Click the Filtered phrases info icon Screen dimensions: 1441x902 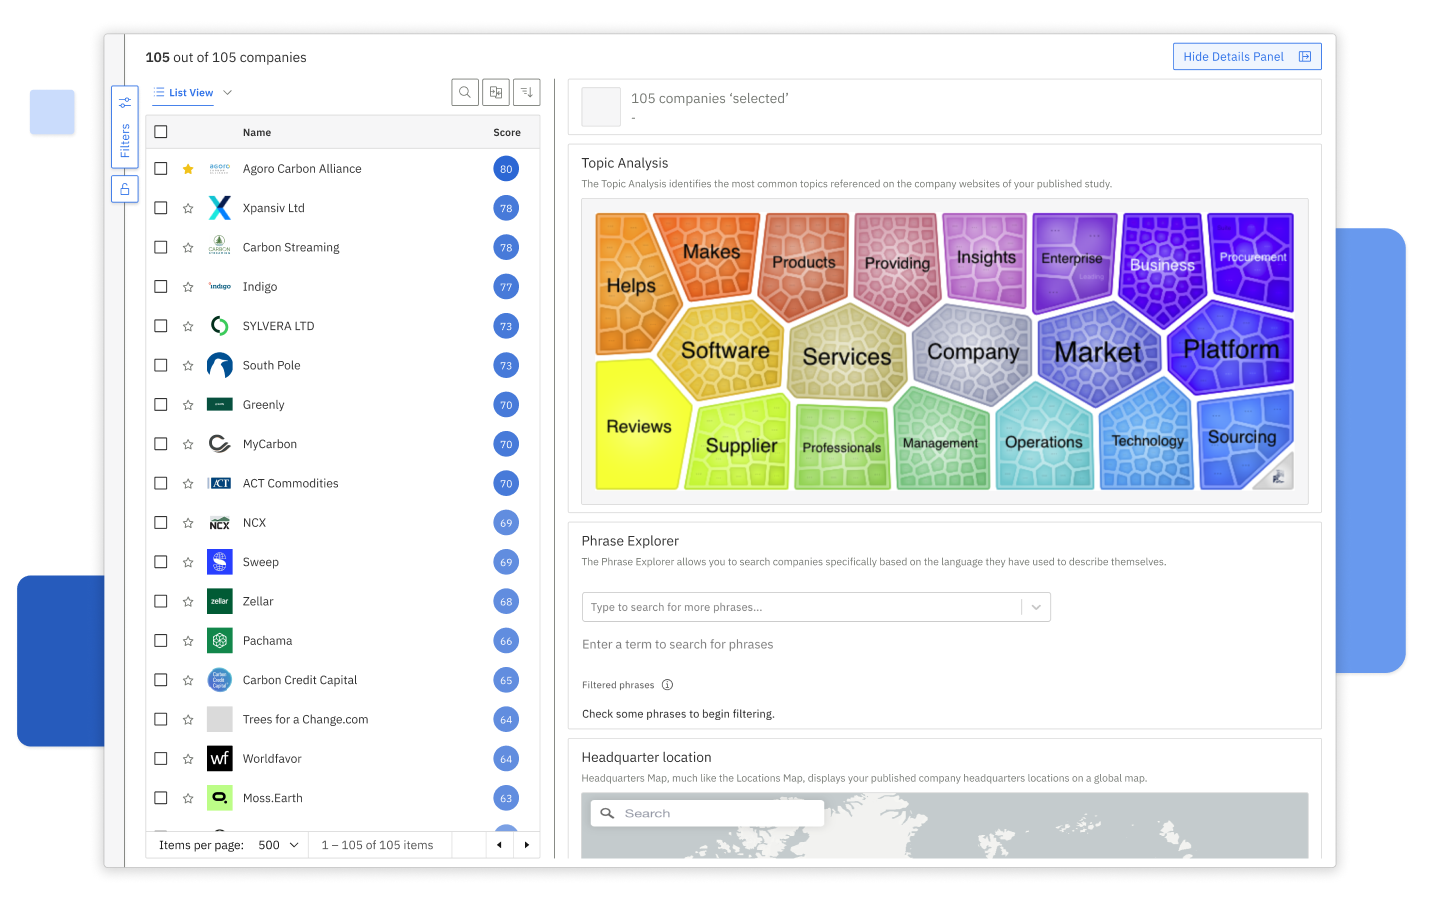click(x=667, y=685)
